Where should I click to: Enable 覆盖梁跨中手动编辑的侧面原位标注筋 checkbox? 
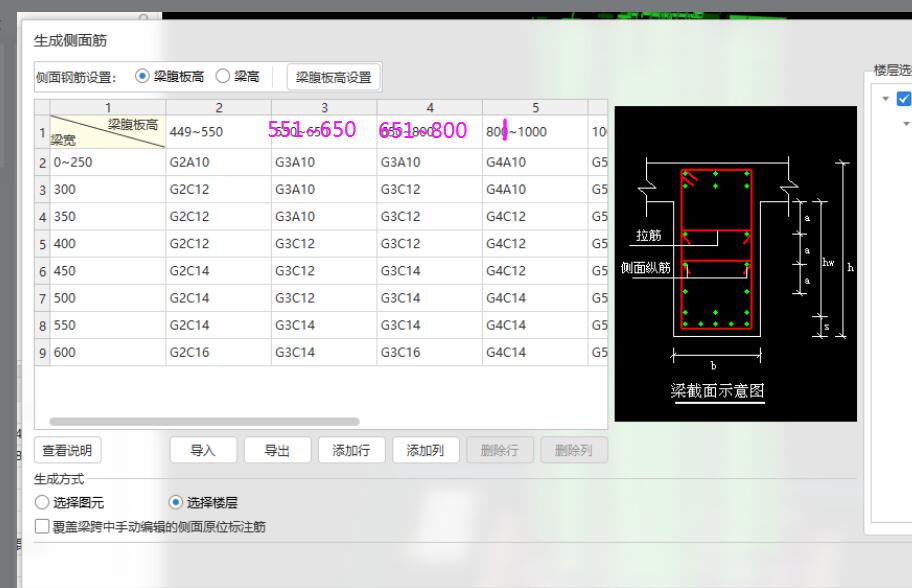coord(42,526)
